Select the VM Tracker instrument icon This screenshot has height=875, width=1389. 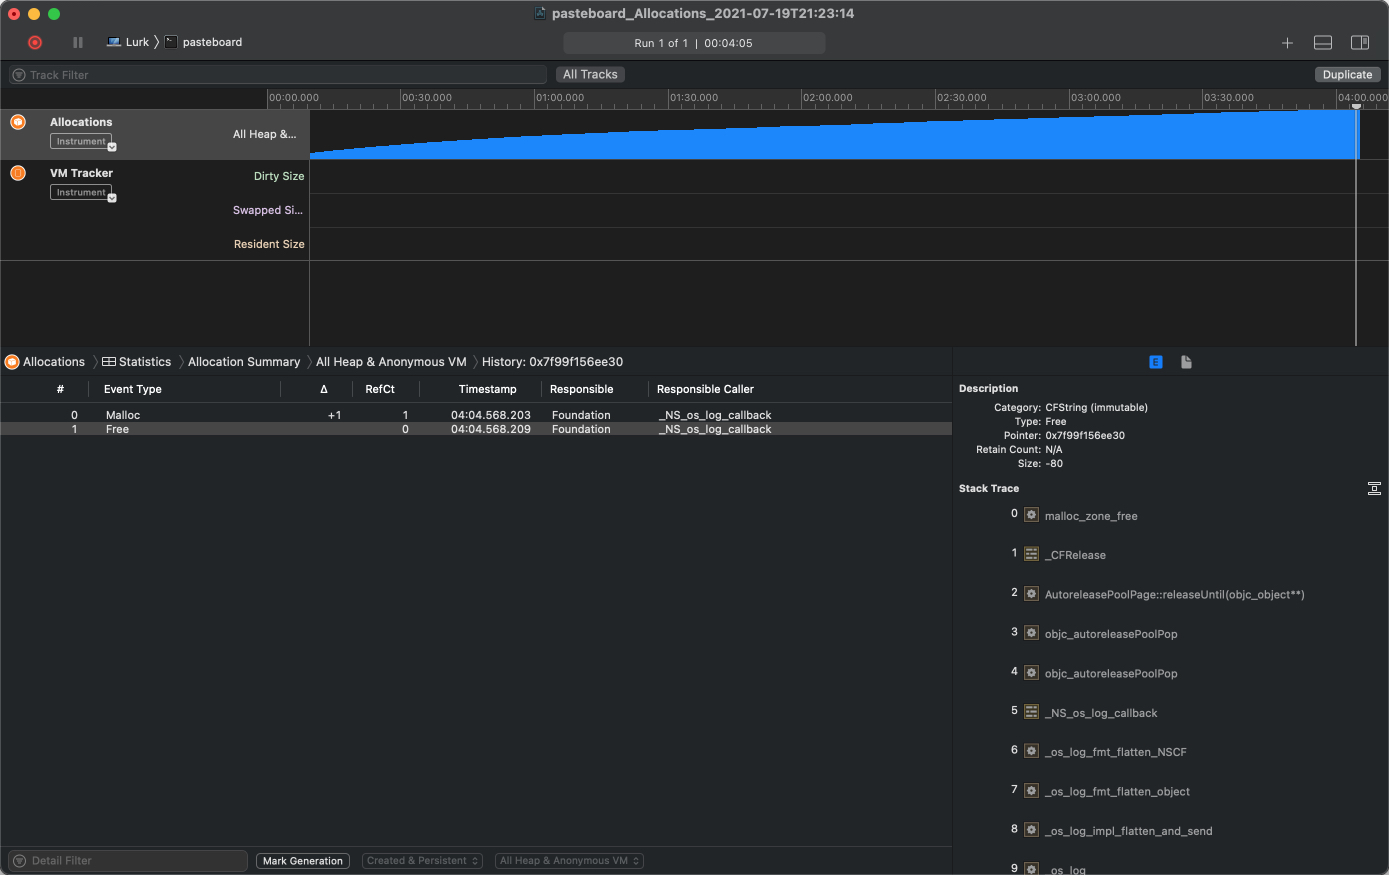(18, 173)
